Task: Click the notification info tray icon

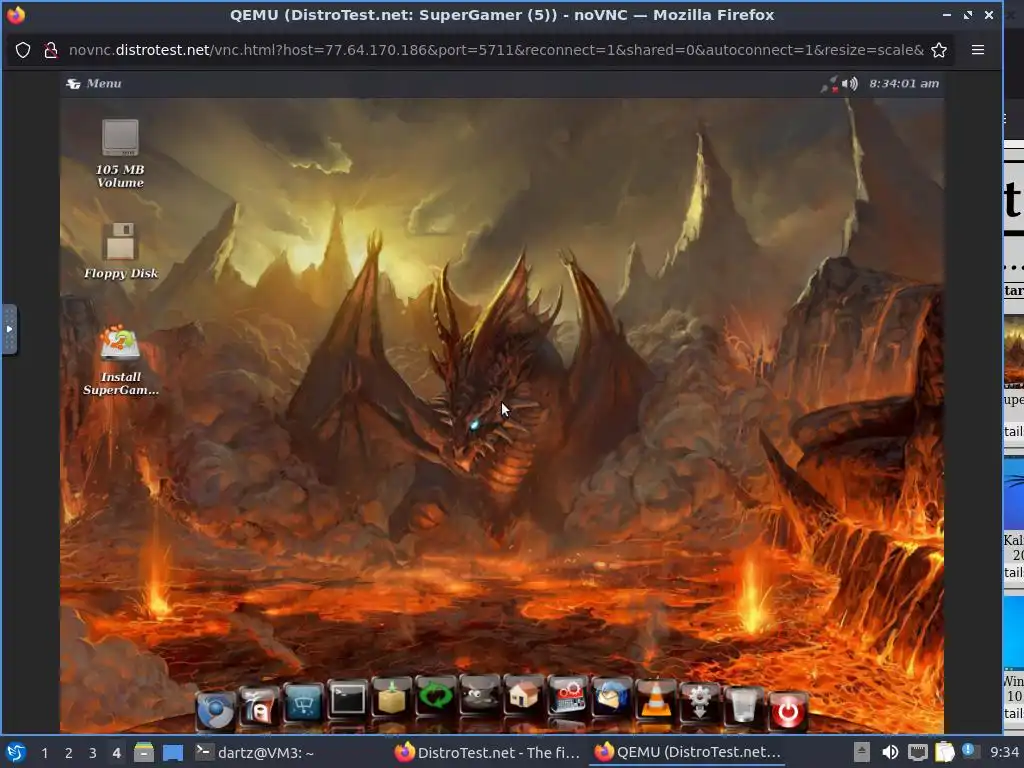Action: coord(969,751)
